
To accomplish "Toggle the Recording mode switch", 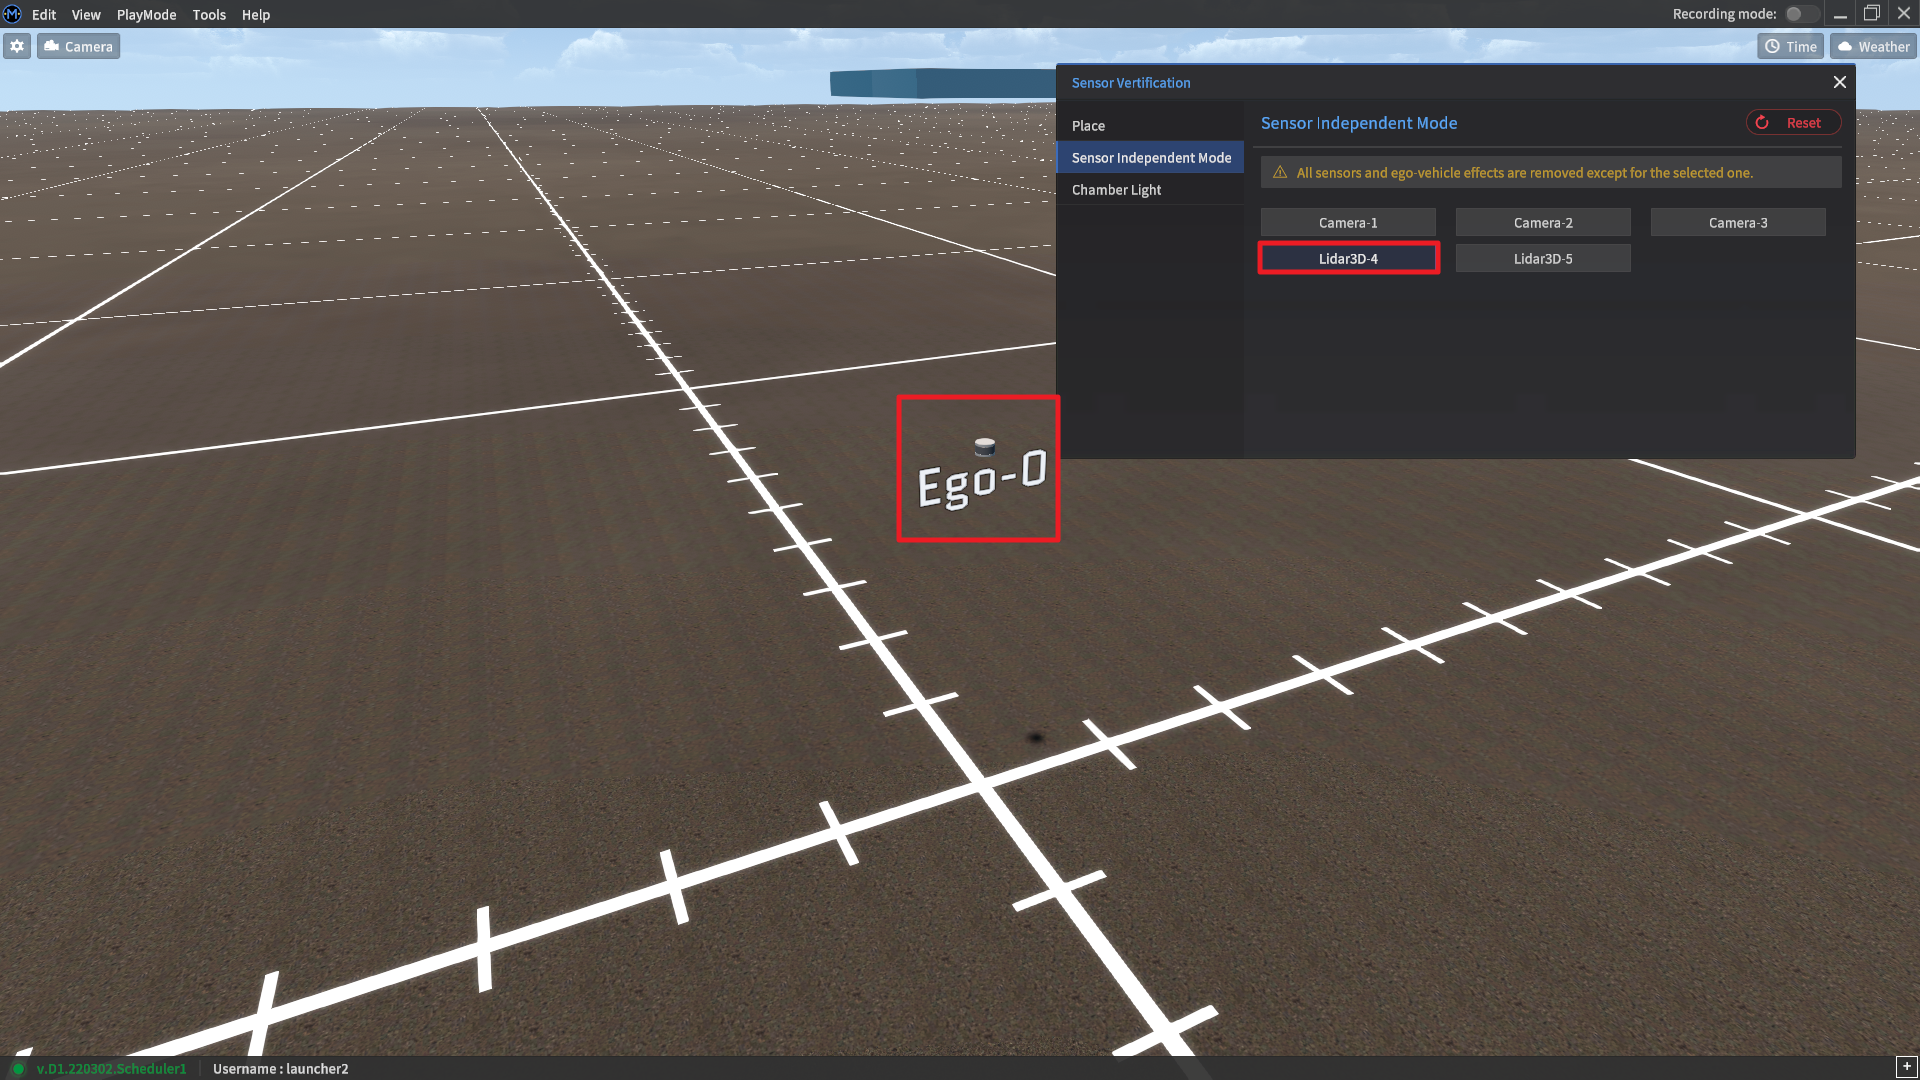I will point(1802,14).
